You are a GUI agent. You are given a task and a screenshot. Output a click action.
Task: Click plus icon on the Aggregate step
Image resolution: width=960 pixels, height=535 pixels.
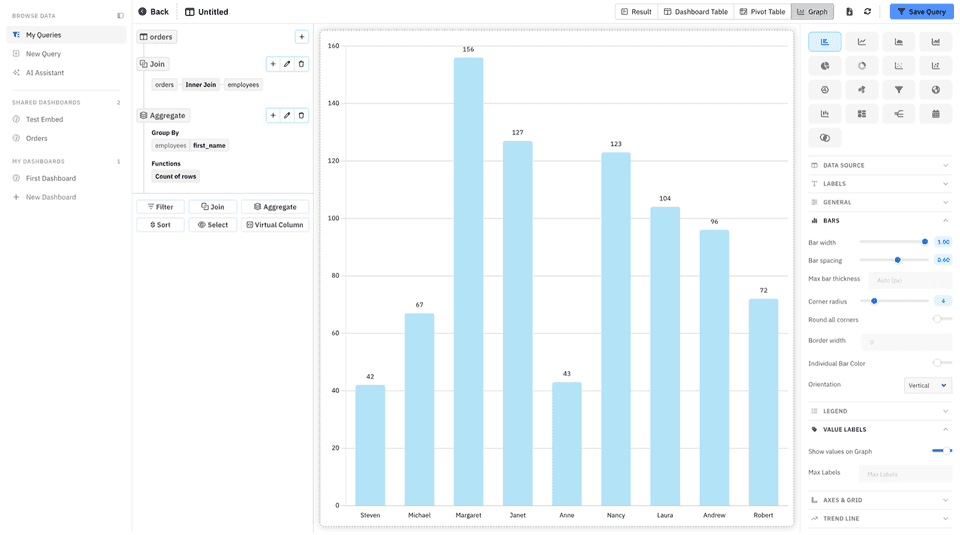pyautogui.click(x=273, y=115)
